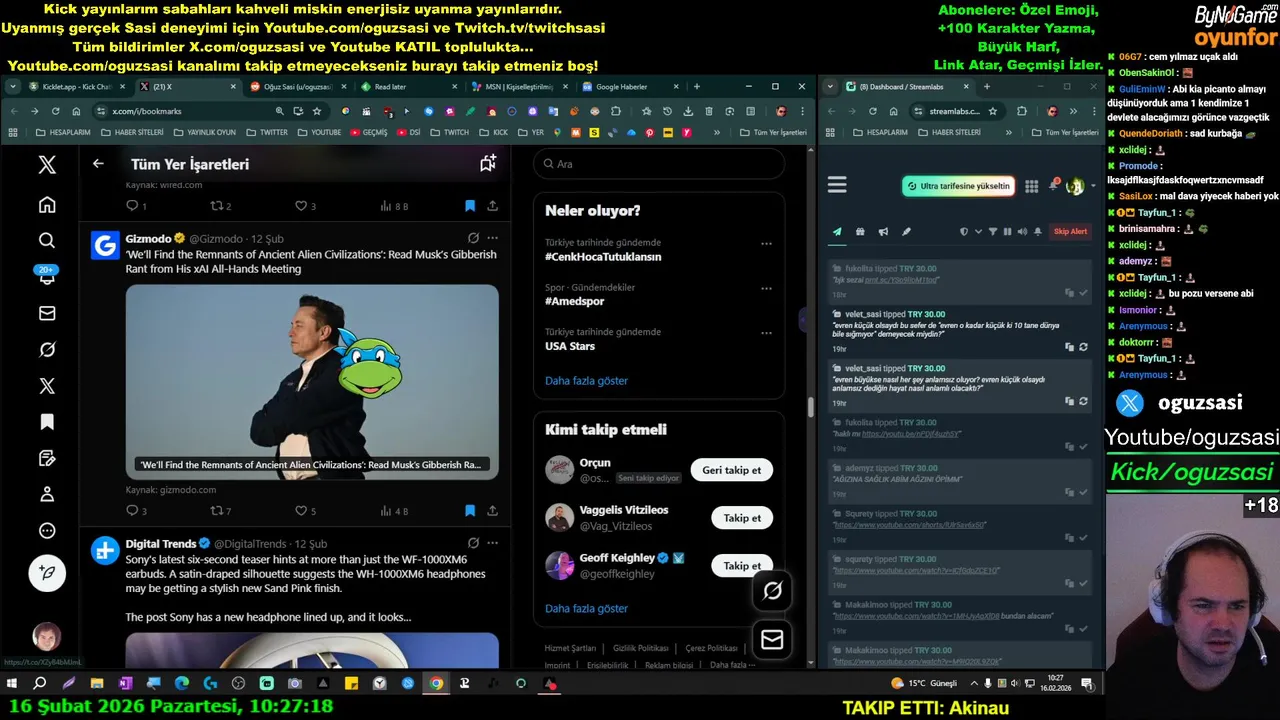Pause the Streamlabs alert queue

(1007, 231)
